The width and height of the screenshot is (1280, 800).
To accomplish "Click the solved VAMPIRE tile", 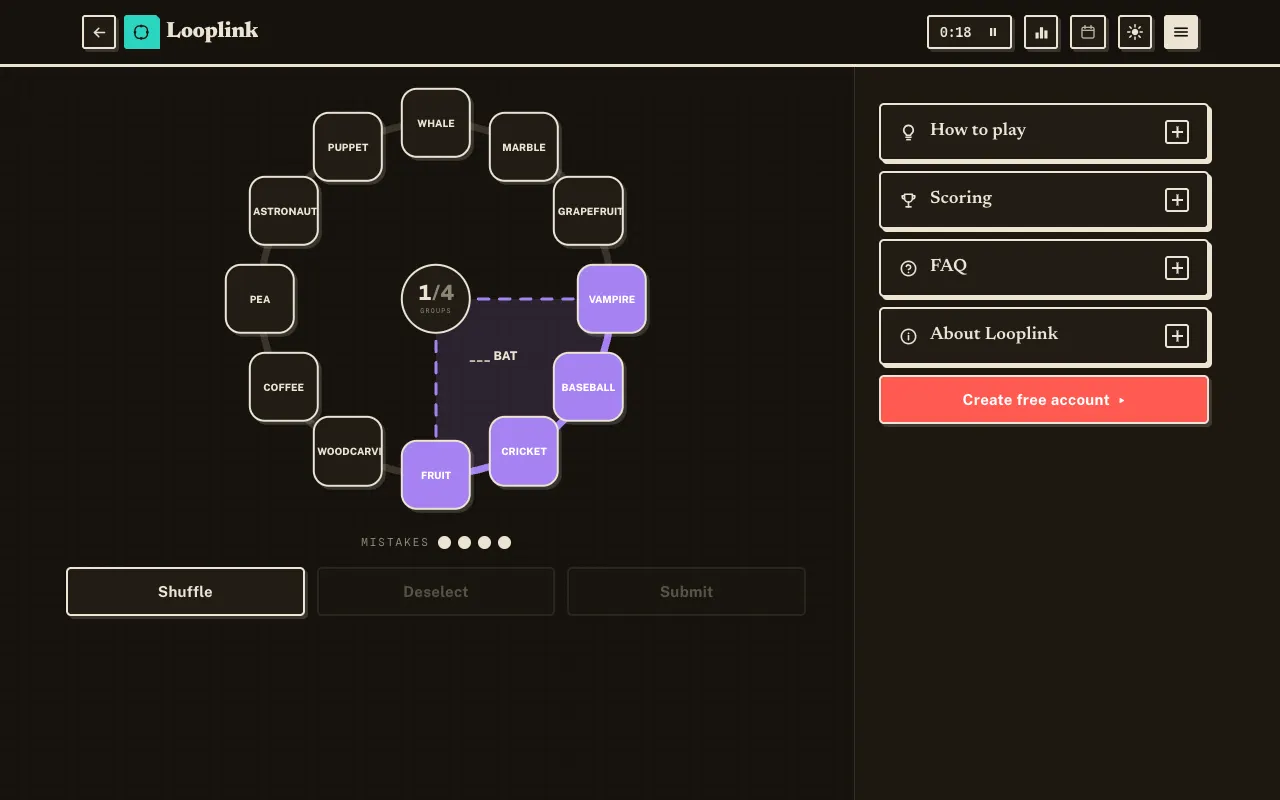I will coord(612,299).
